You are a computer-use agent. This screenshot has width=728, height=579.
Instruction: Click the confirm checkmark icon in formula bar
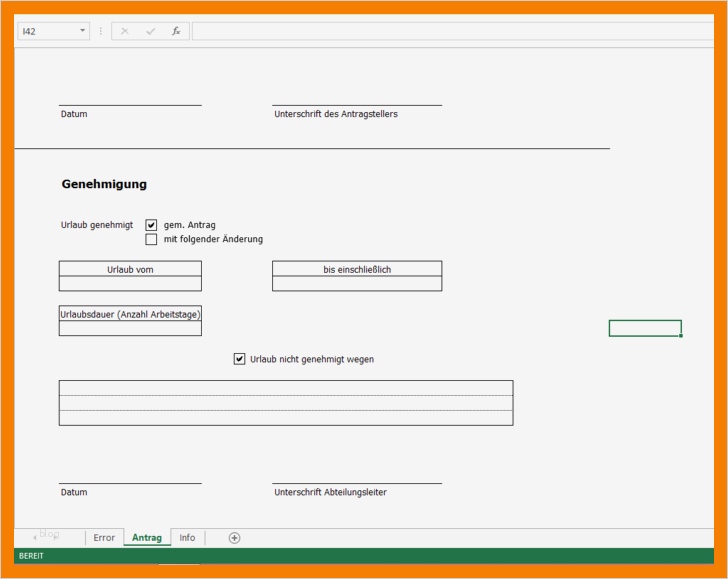(x=150, y=31)
